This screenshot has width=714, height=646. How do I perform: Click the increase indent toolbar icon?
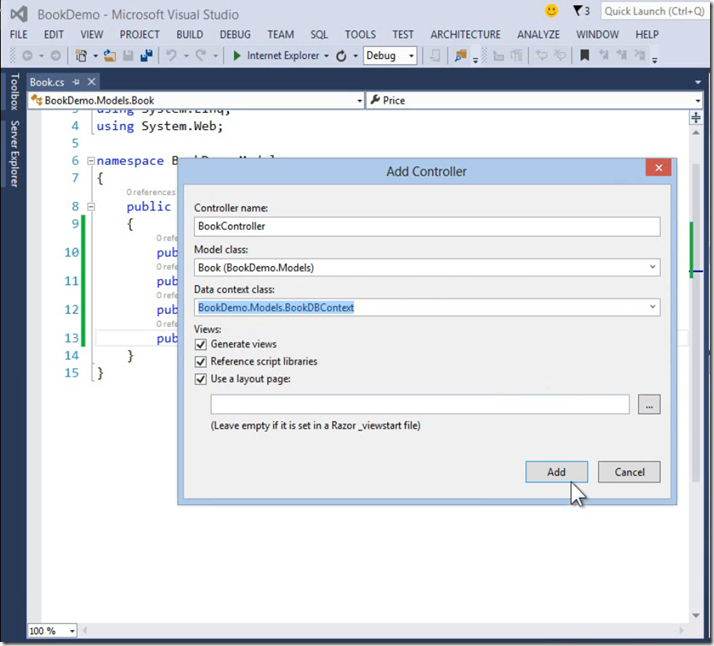coord(516,56)
